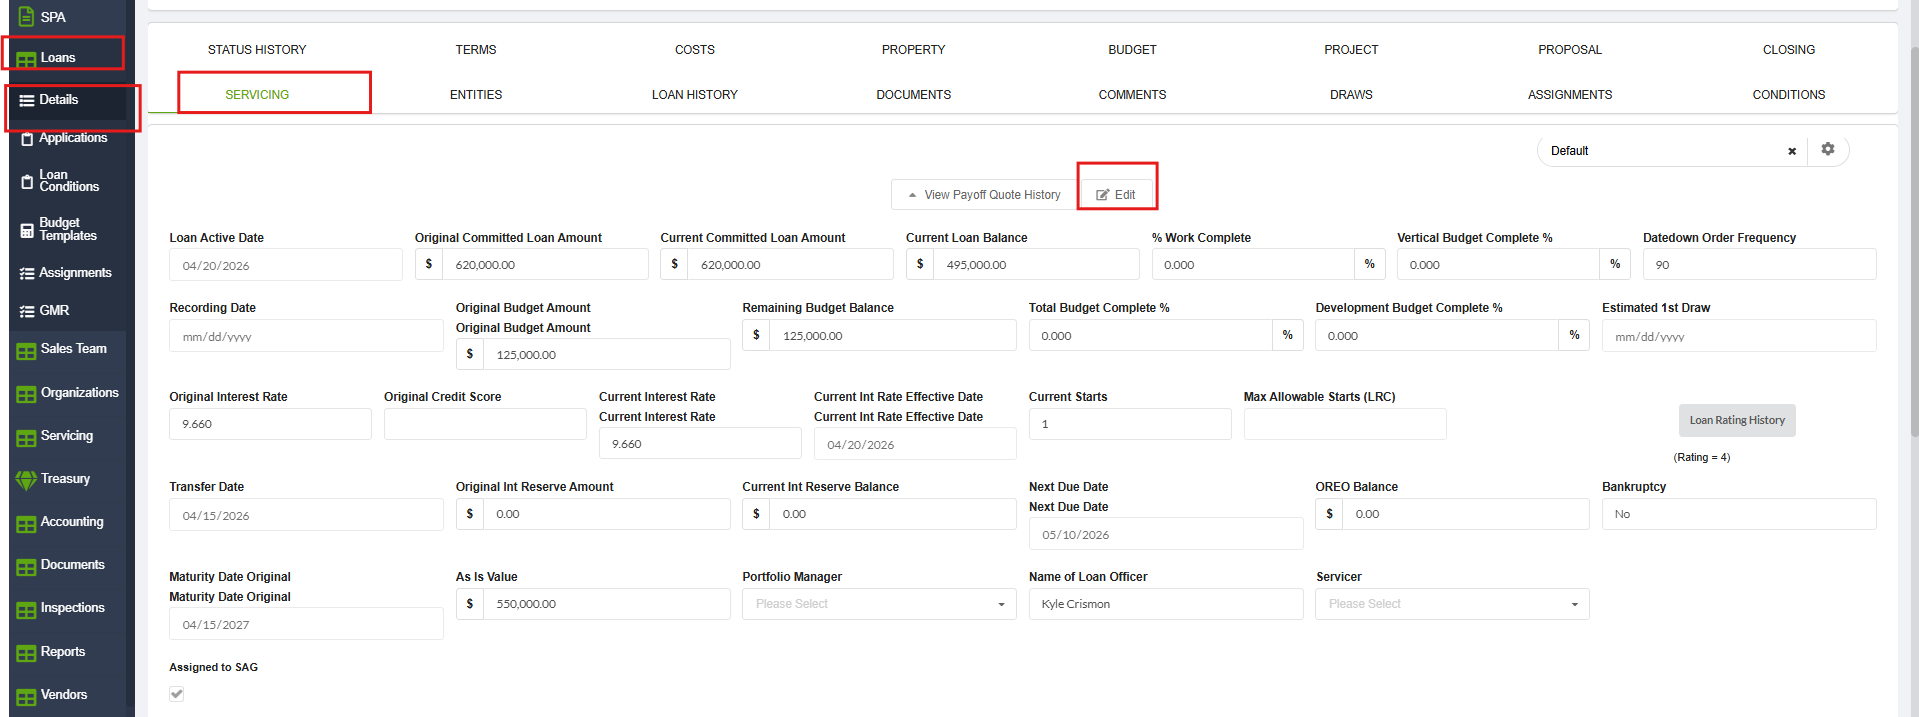This screenshot has height=717, width=1919.
Task: Click the Max Allowable Starts field
Action: point(1345,424)
